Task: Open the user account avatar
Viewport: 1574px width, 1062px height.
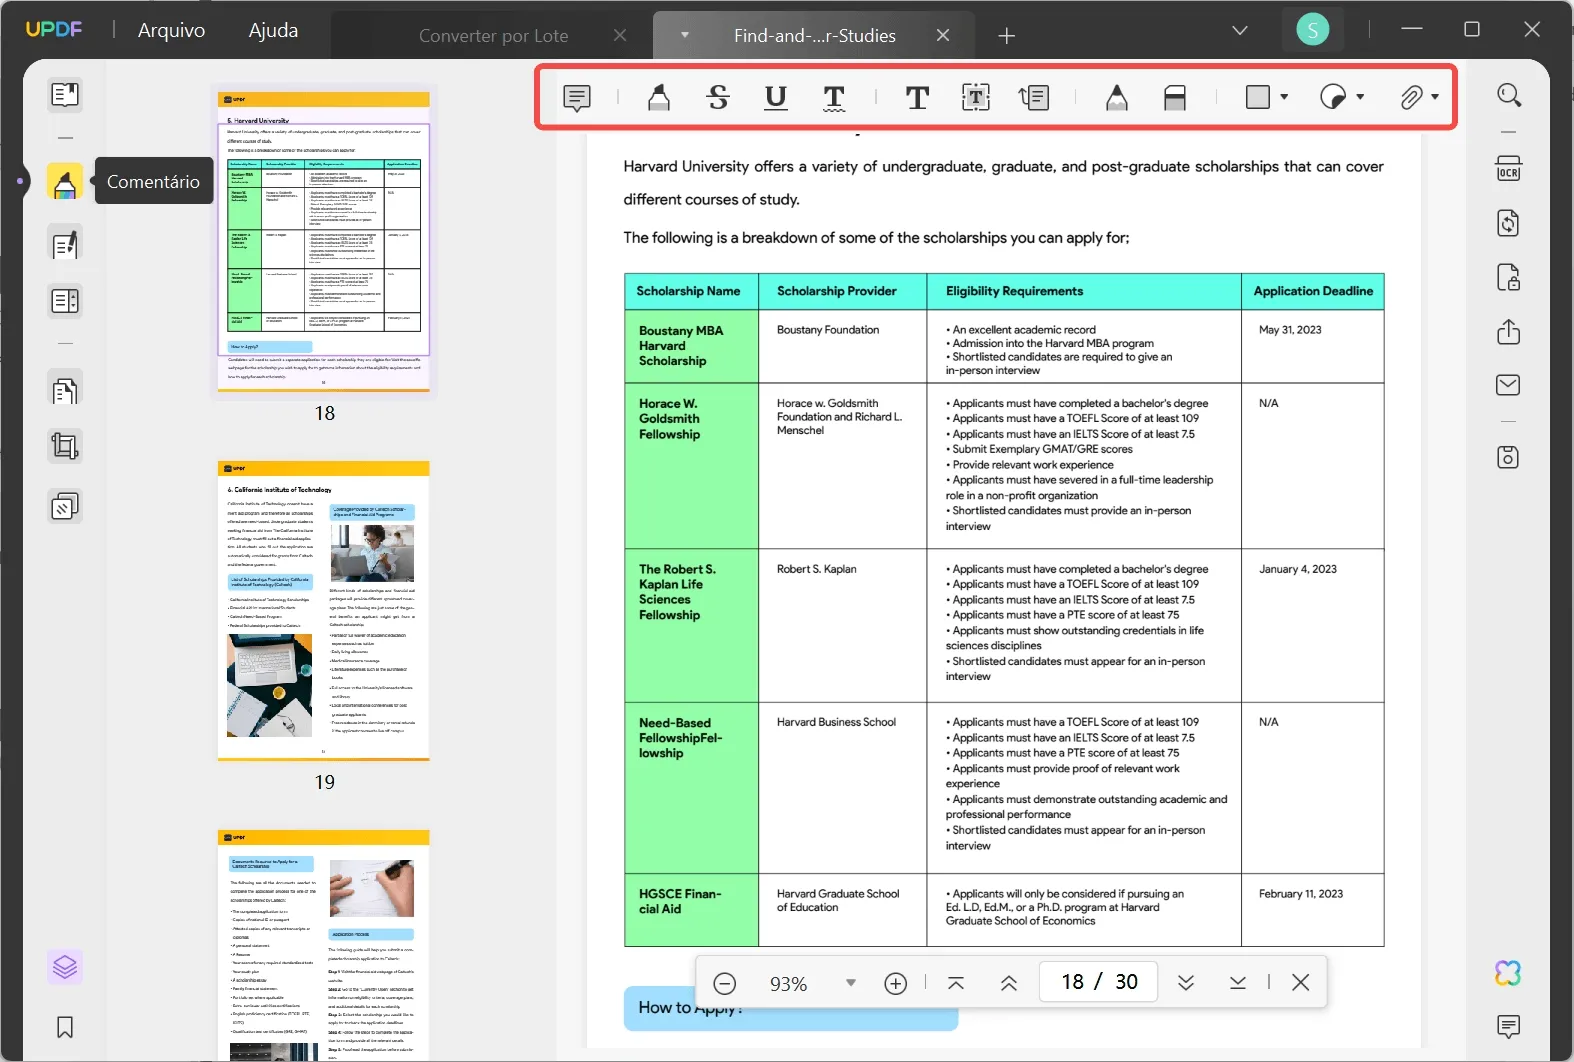Action: point(1312,30)
